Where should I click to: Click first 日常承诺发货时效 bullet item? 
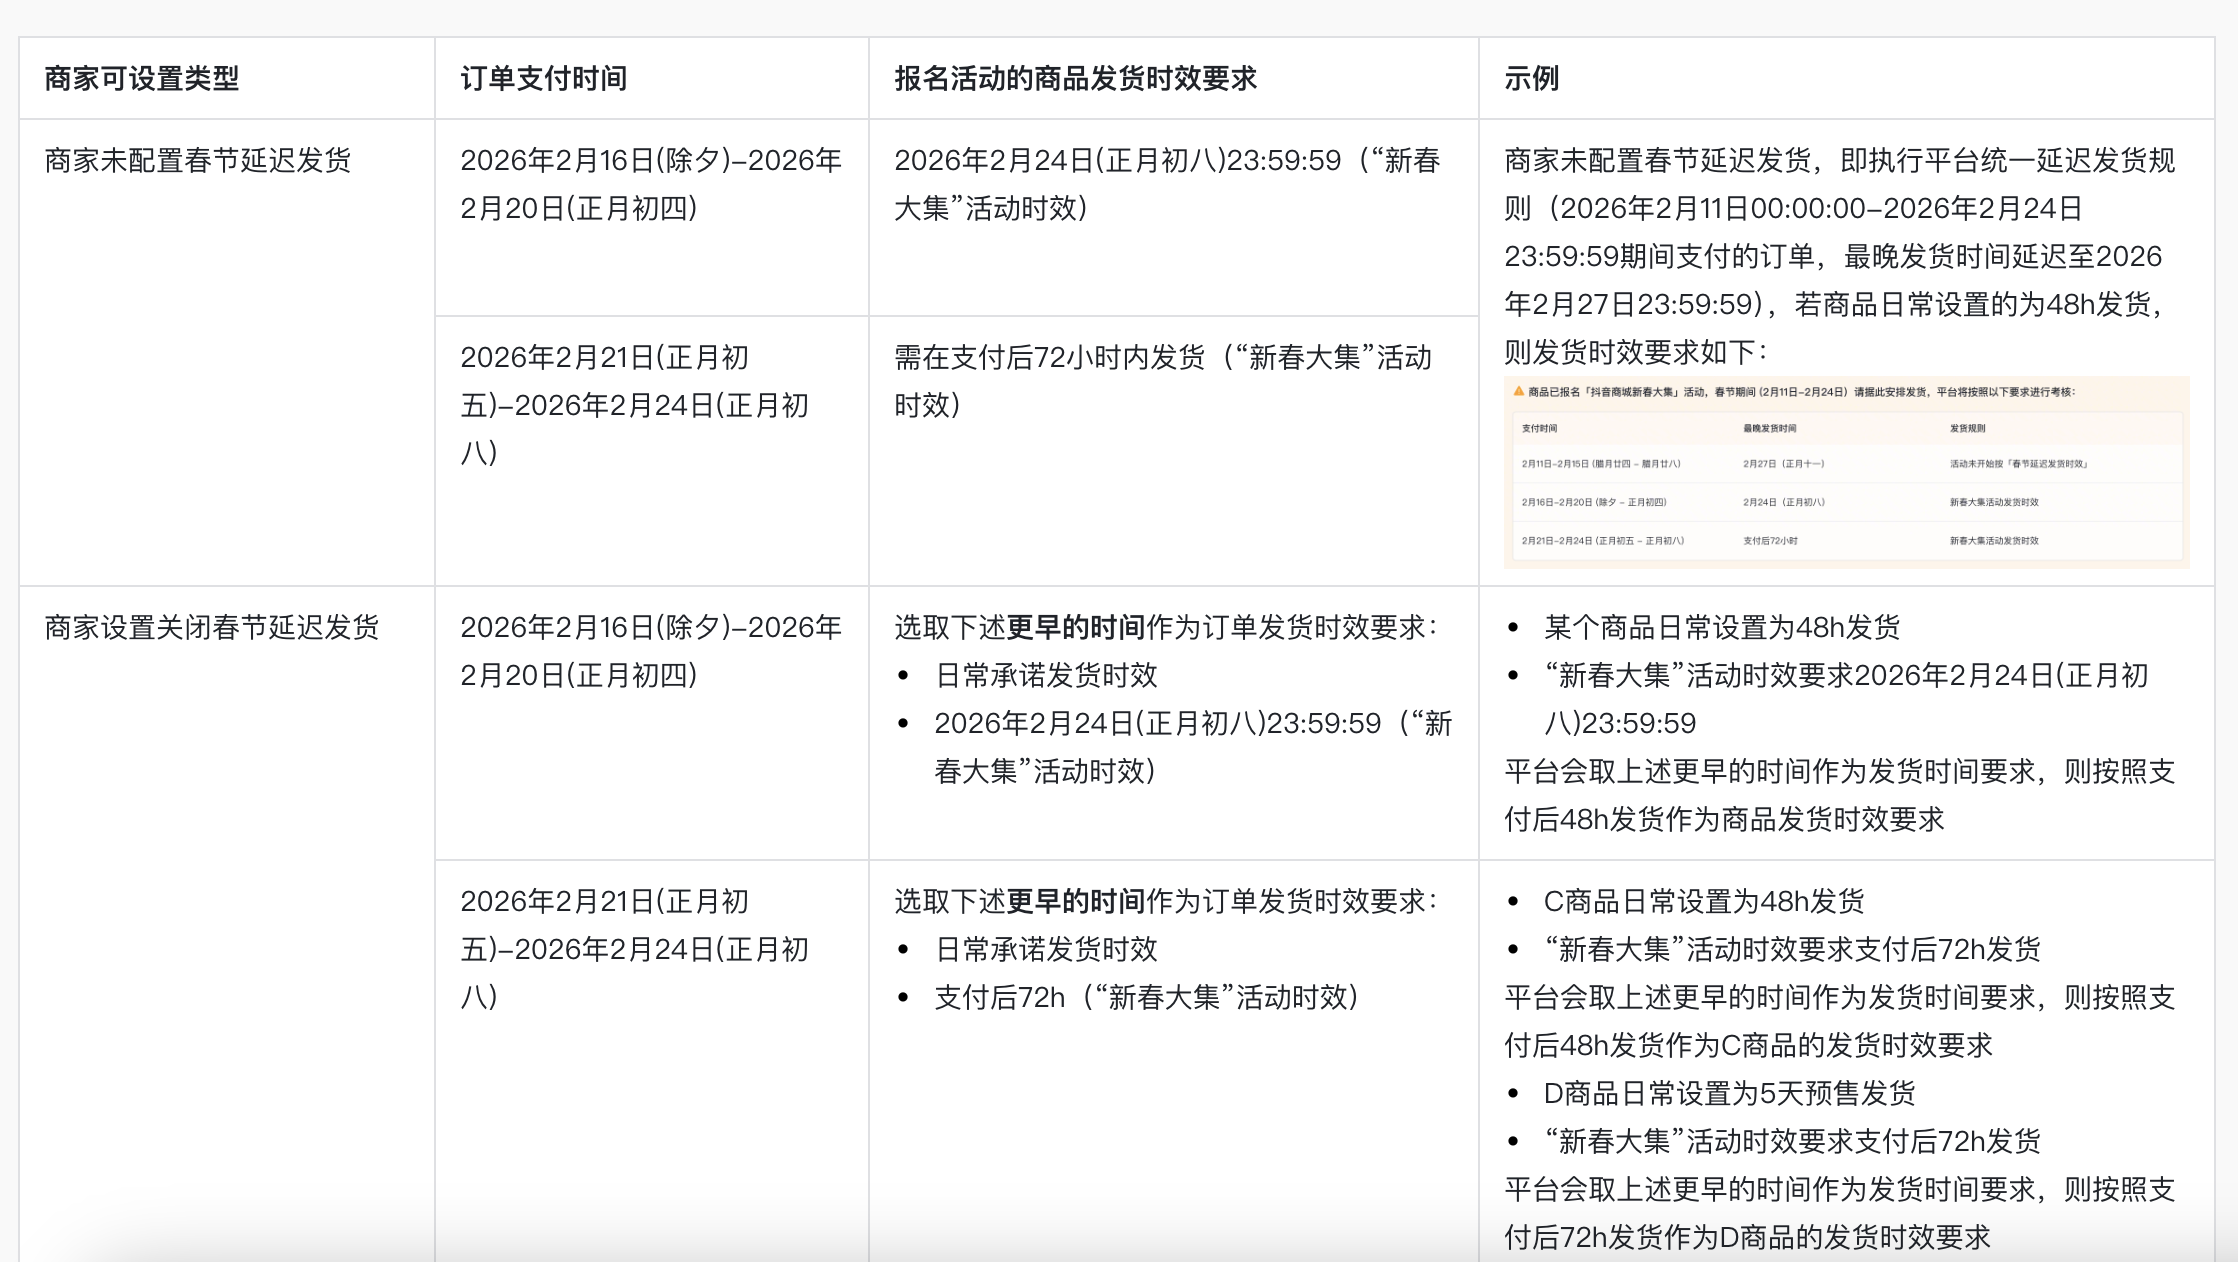(x=1046, y=675)
